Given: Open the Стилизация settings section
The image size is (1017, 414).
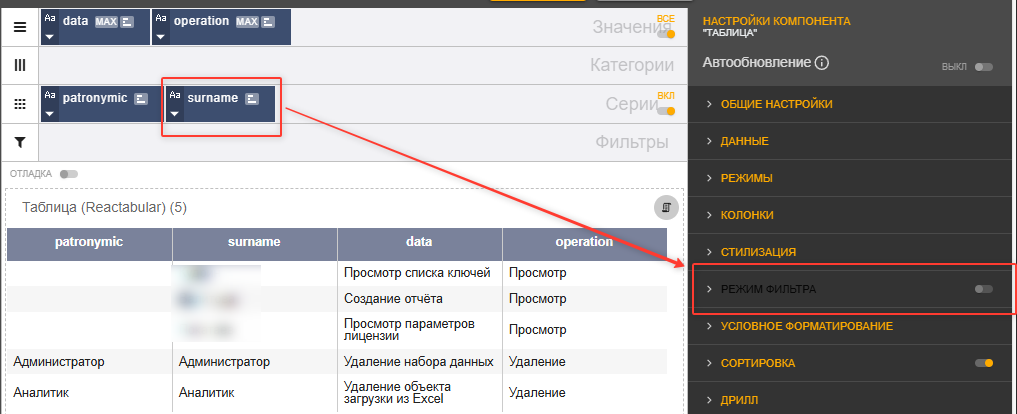Looking at the screenshot, I should click(759, 252).
